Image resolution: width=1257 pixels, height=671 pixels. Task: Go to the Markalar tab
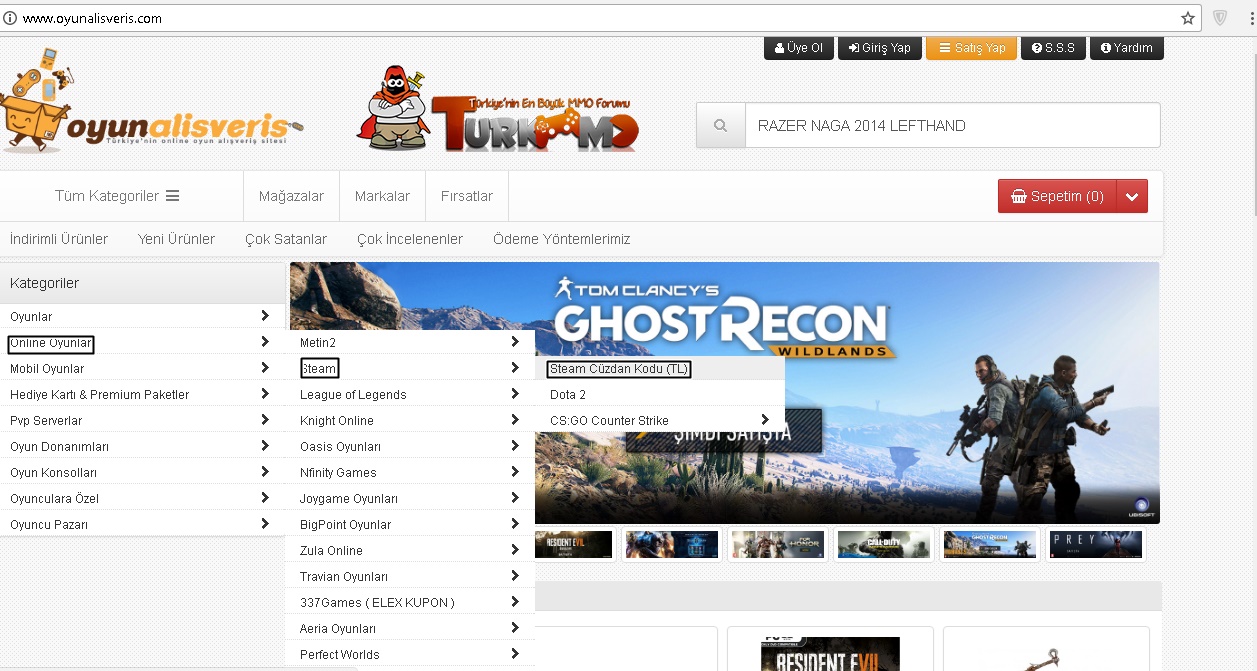pos(382,196)
